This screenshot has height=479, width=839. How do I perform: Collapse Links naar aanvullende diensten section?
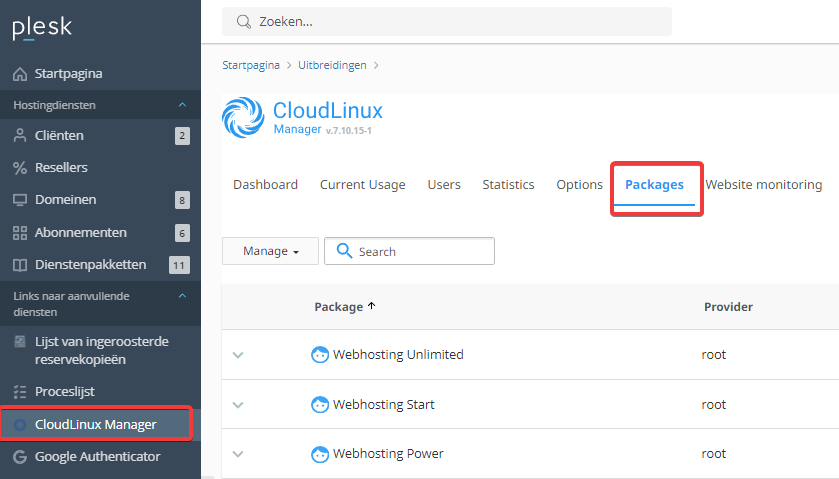(x=182, y=296)
